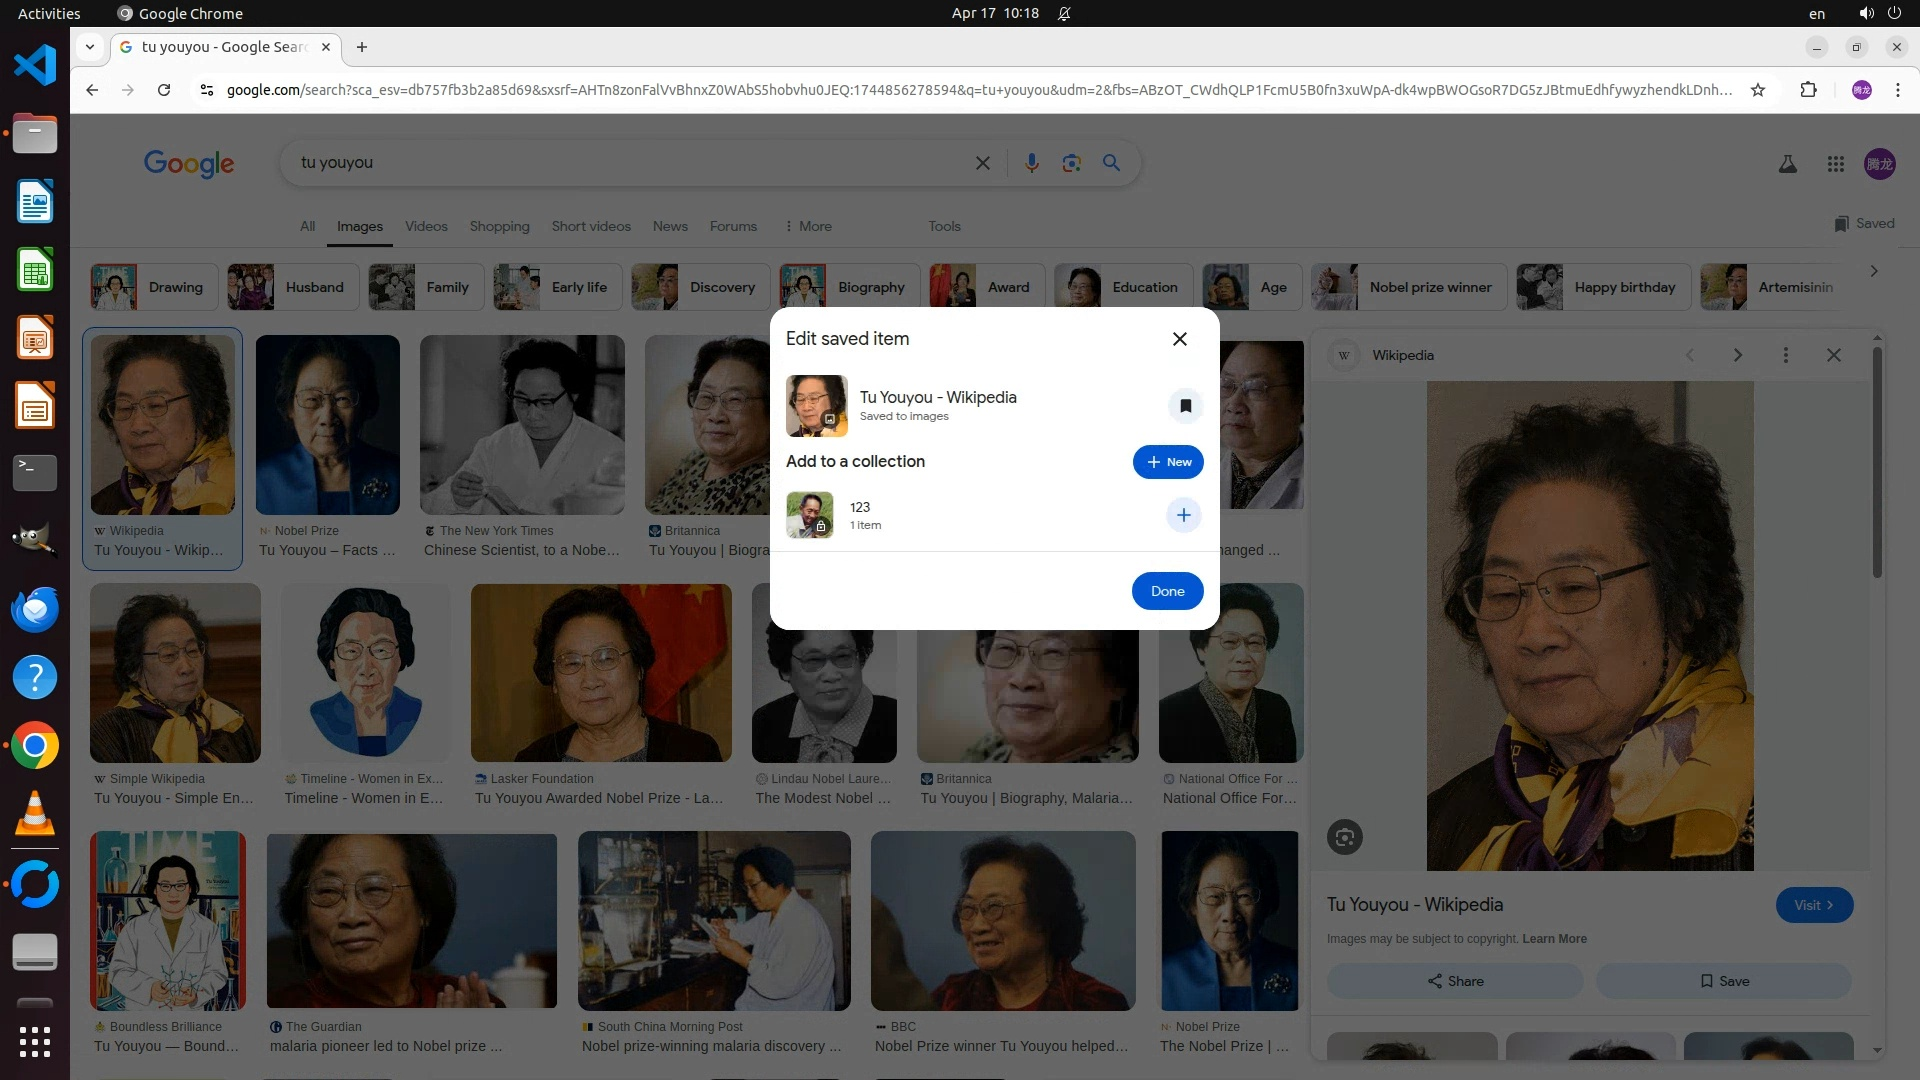This screenshot has width=1920, height=1080.
Task: Switch to the Videos tab
Action: pyautogui.click(x=425, y=226)
